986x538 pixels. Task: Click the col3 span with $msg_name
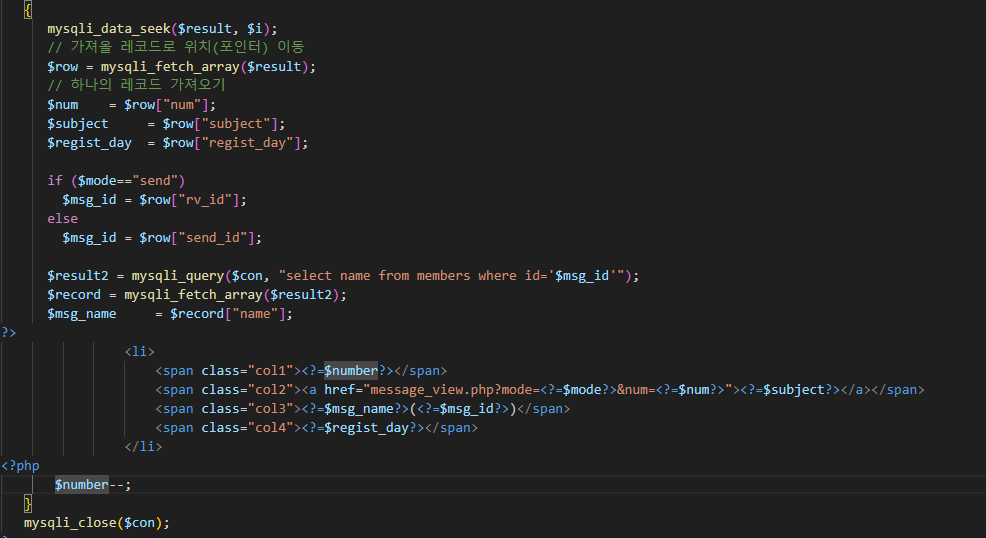pyautogui.click(x=363, y=409)
